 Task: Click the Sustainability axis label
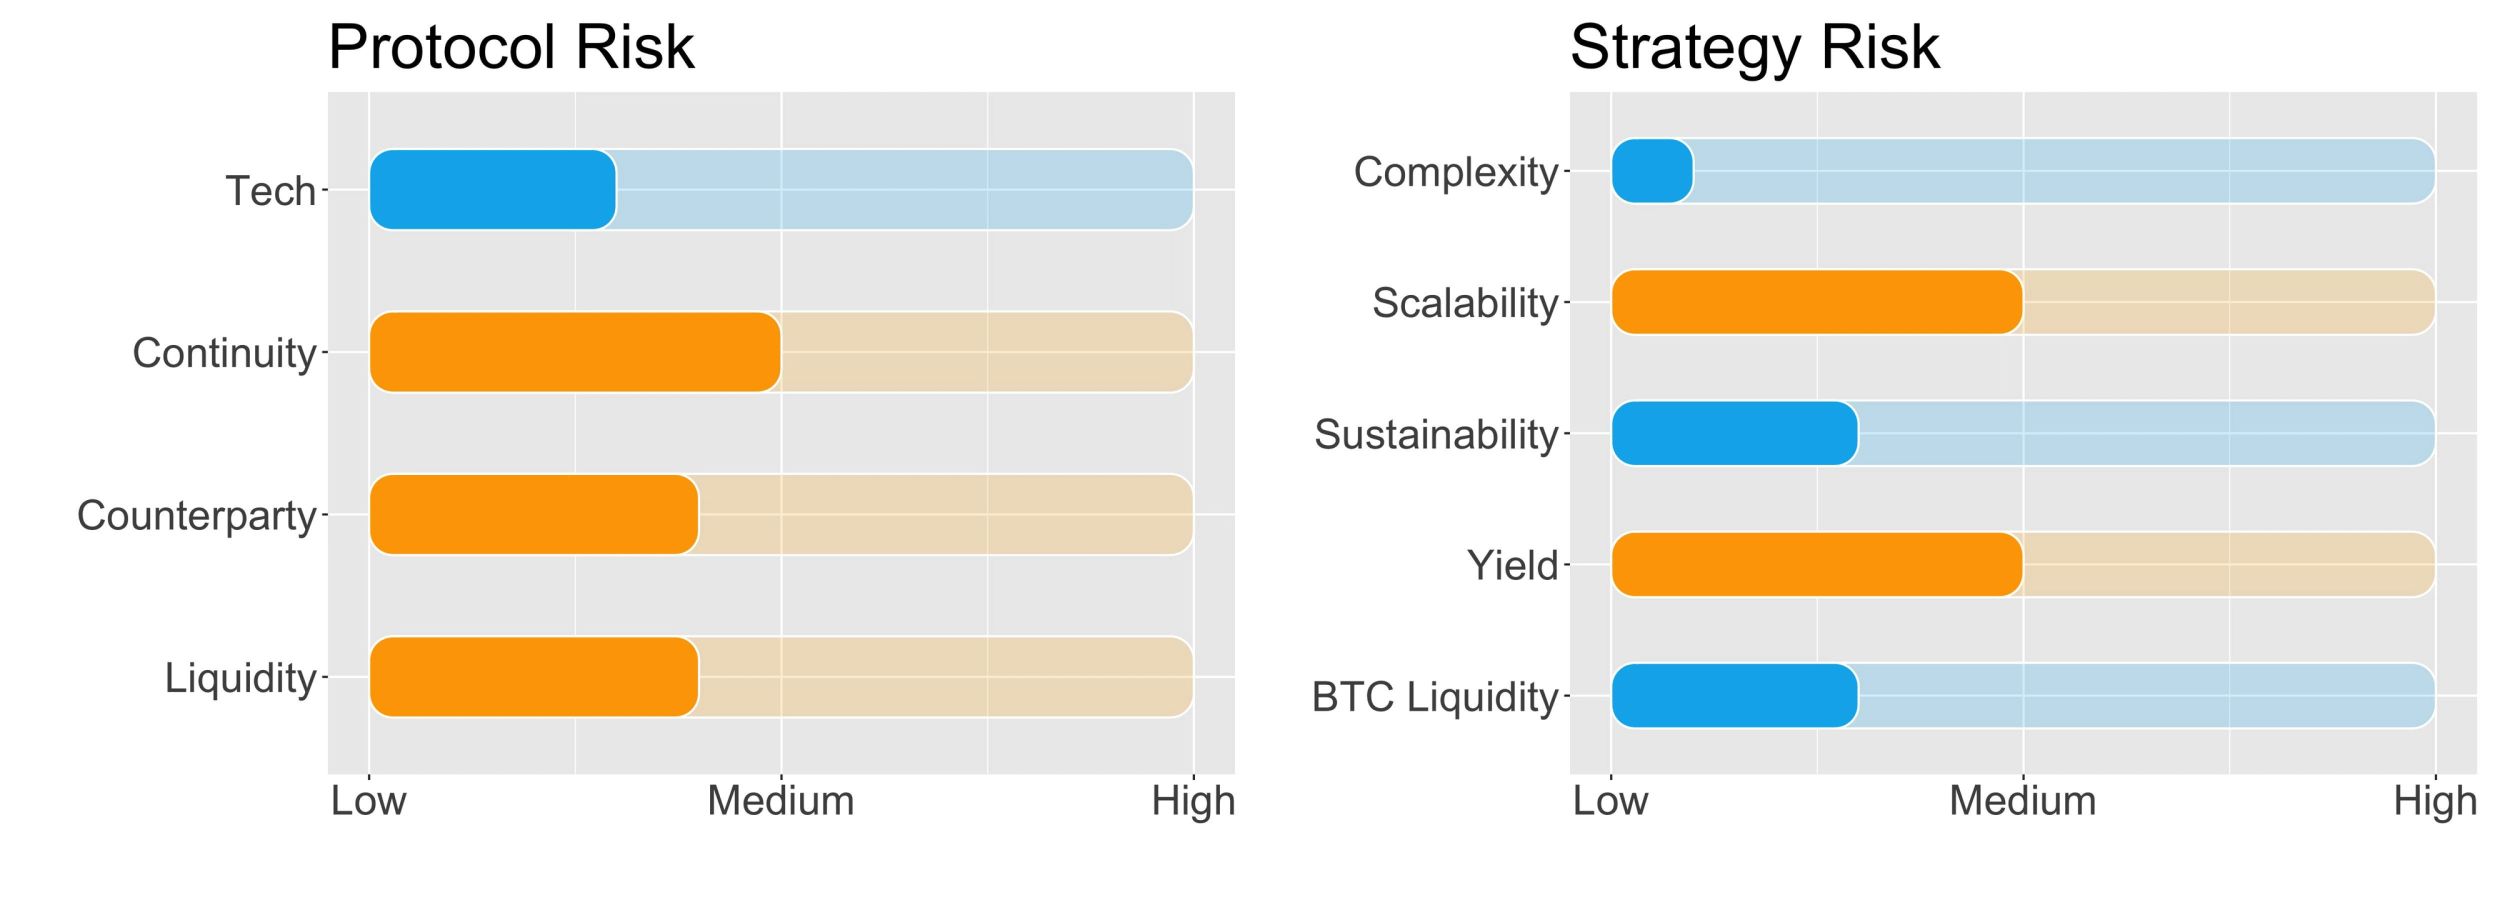click(x=1436, y=435)
